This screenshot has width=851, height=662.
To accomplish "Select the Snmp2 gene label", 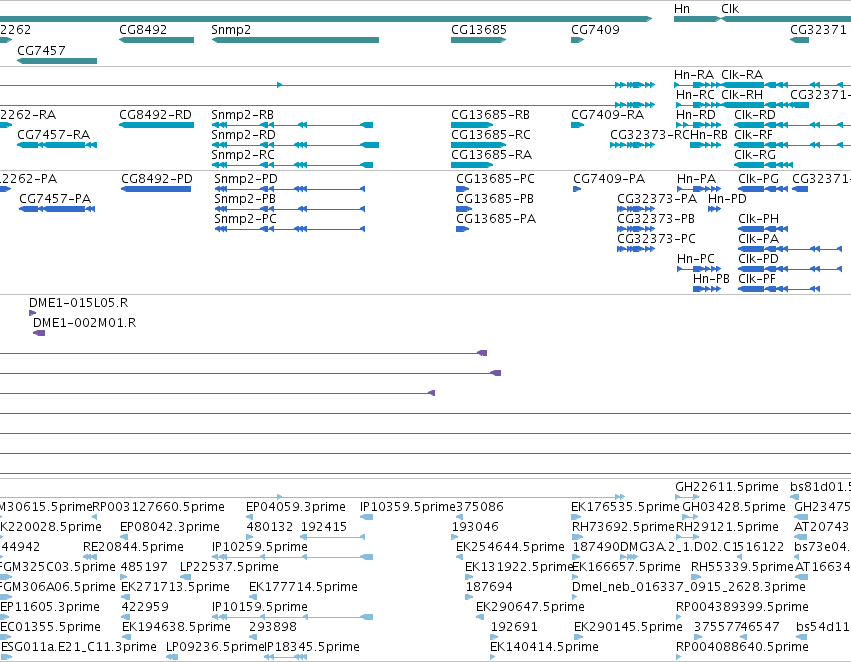I will tap(231, 30).
